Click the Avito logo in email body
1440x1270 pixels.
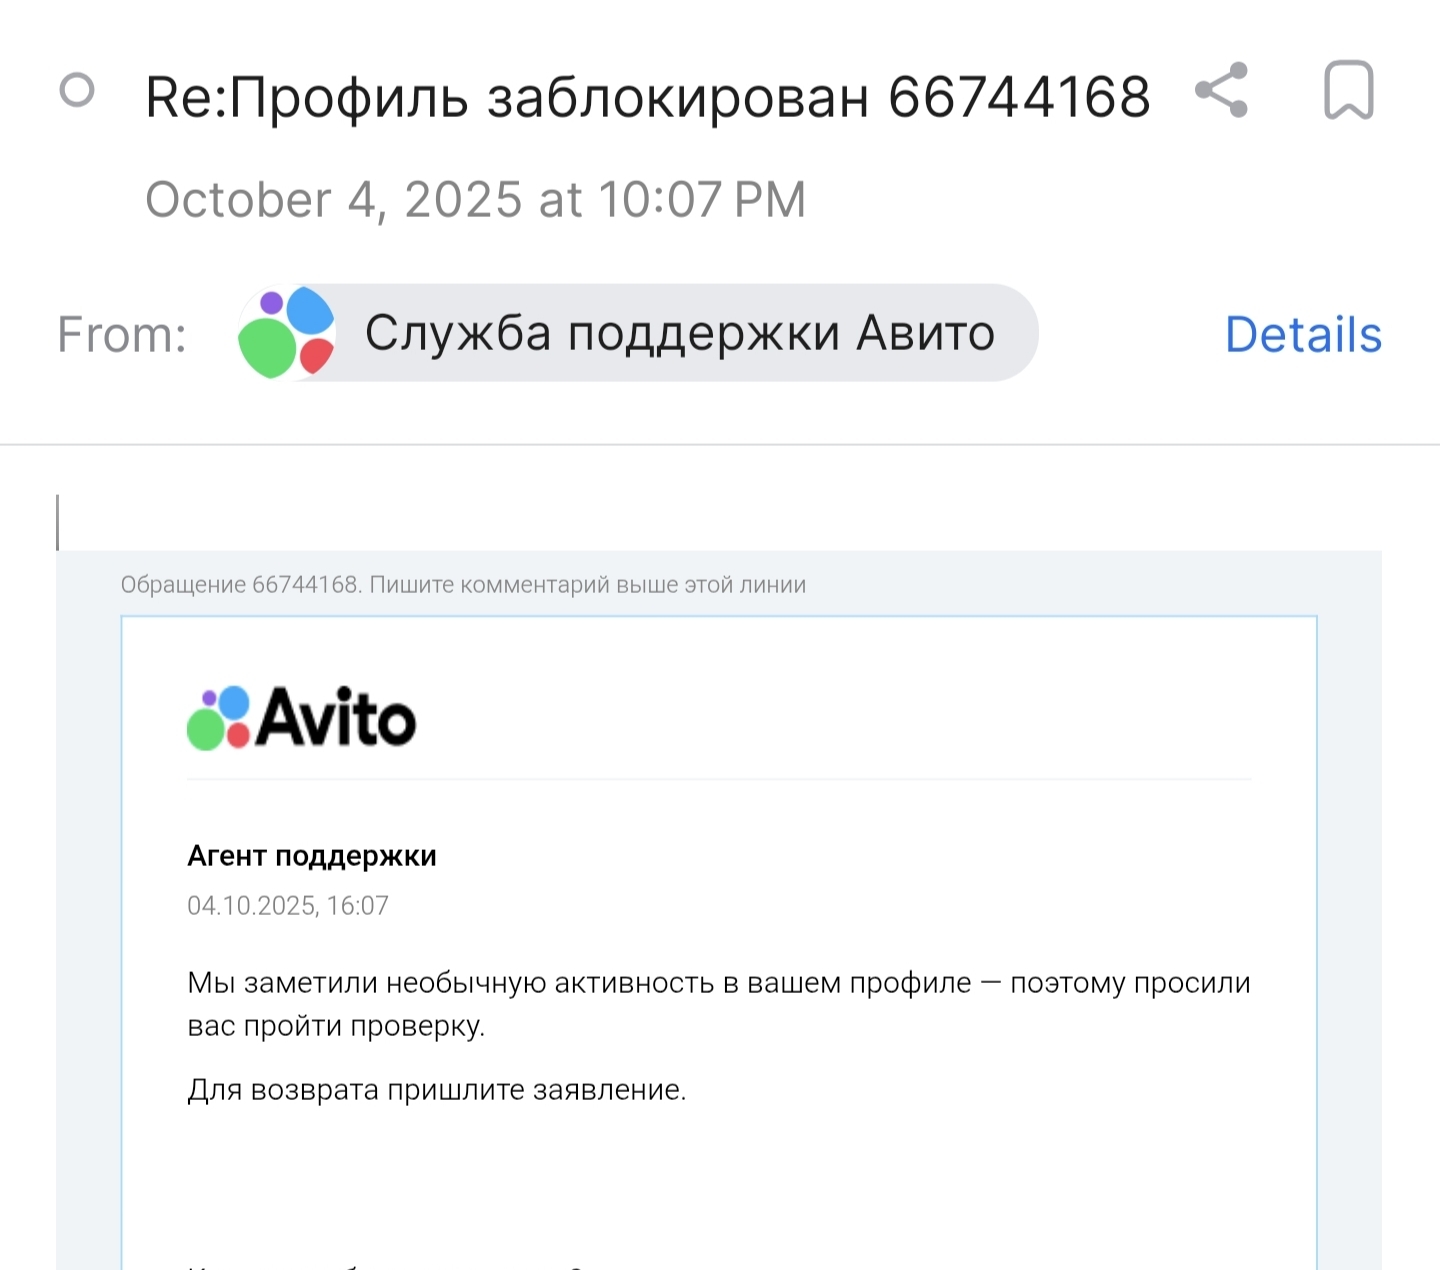pyautogui.click(x=301, y=717)
